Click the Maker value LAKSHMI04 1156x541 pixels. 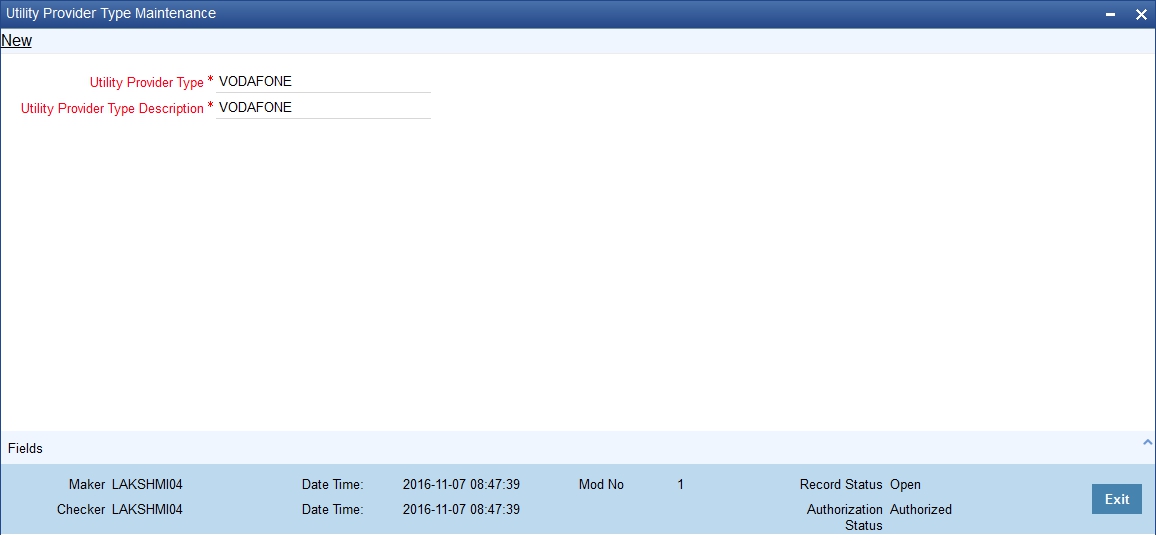click(x=147, y=484)
